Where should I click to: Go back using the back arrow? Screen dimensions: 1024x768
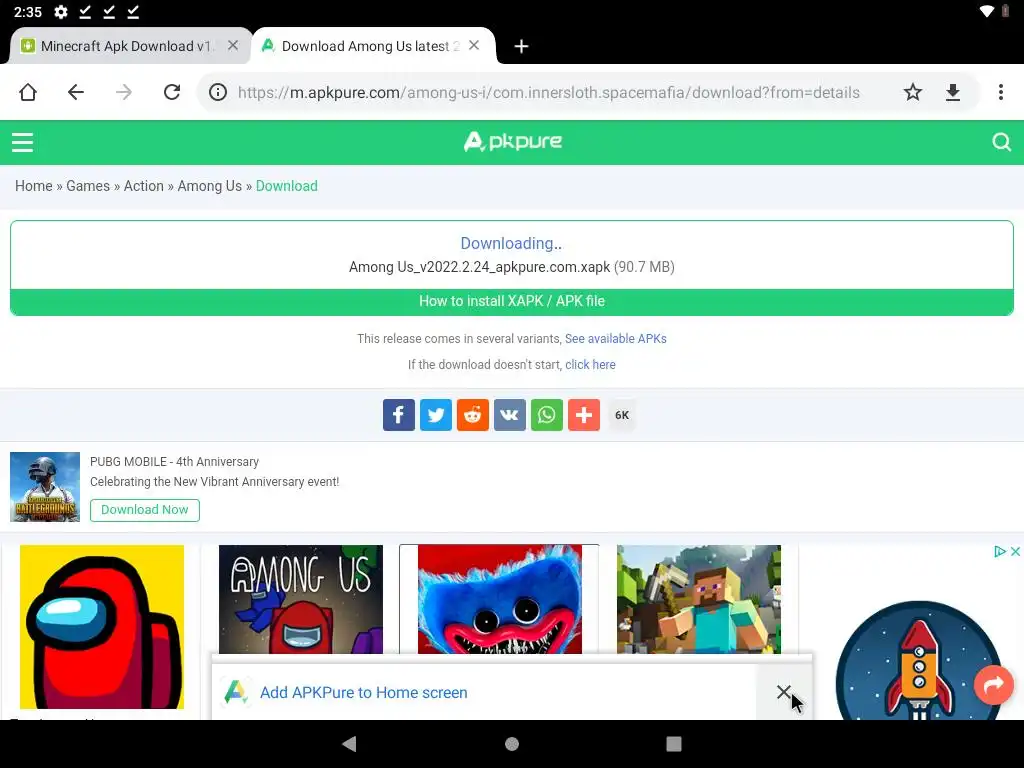click(76, 92)
